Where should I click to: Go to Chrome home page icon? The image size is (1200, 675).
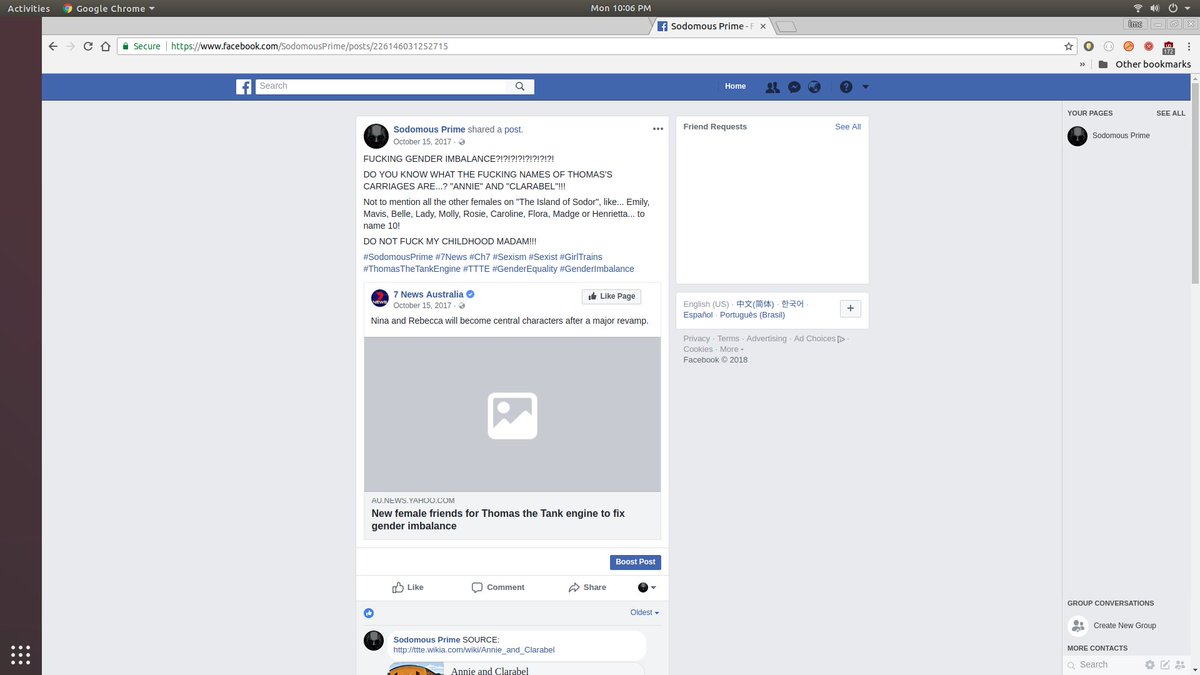(105, 46)
